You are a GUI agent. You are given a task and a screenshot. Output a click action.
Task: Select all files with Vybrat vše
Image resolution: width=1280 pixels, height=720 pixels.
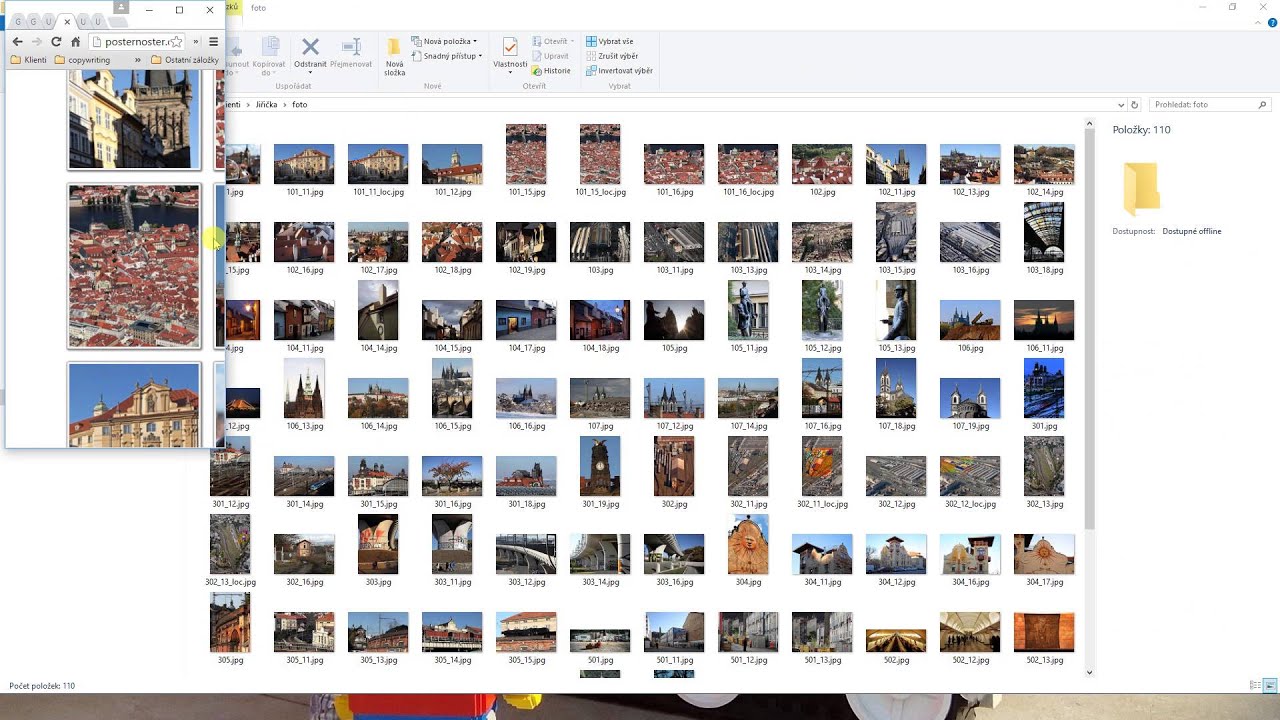[609, 42]
